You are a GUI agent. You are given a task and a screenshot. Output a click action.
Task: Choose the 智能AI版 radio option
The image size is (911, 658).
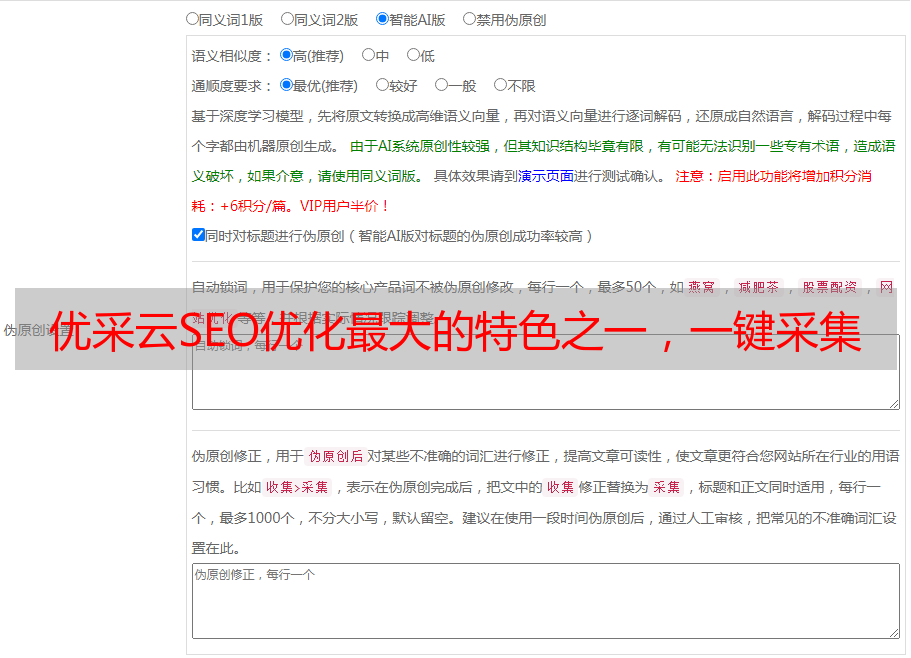pyautogui.click(x=382, y=19)
